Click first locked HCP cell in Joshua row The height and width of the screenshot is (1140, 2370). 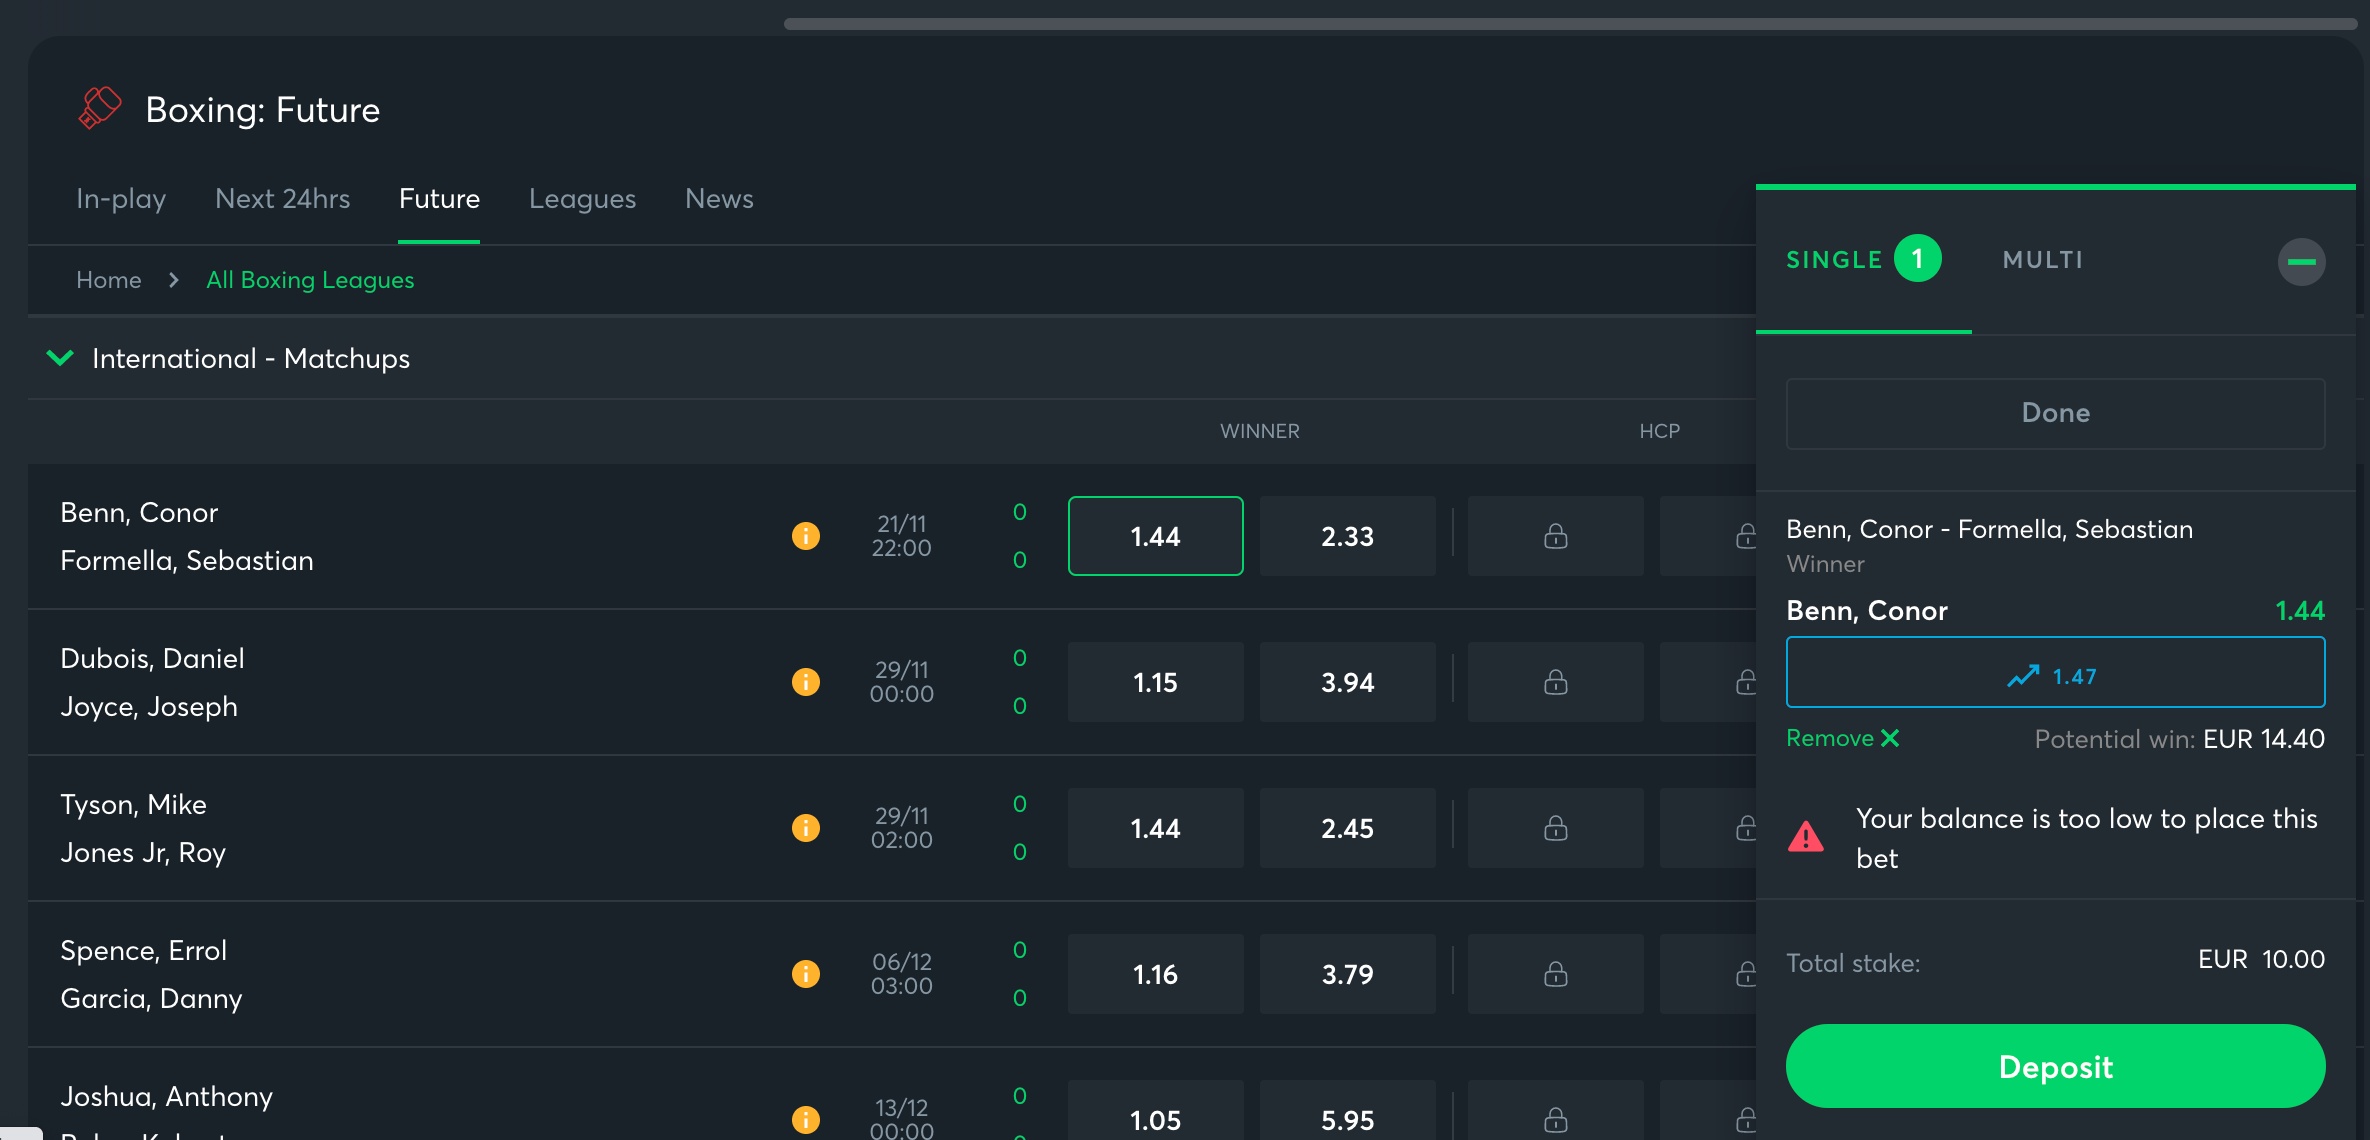(x=1555, y=1110)
